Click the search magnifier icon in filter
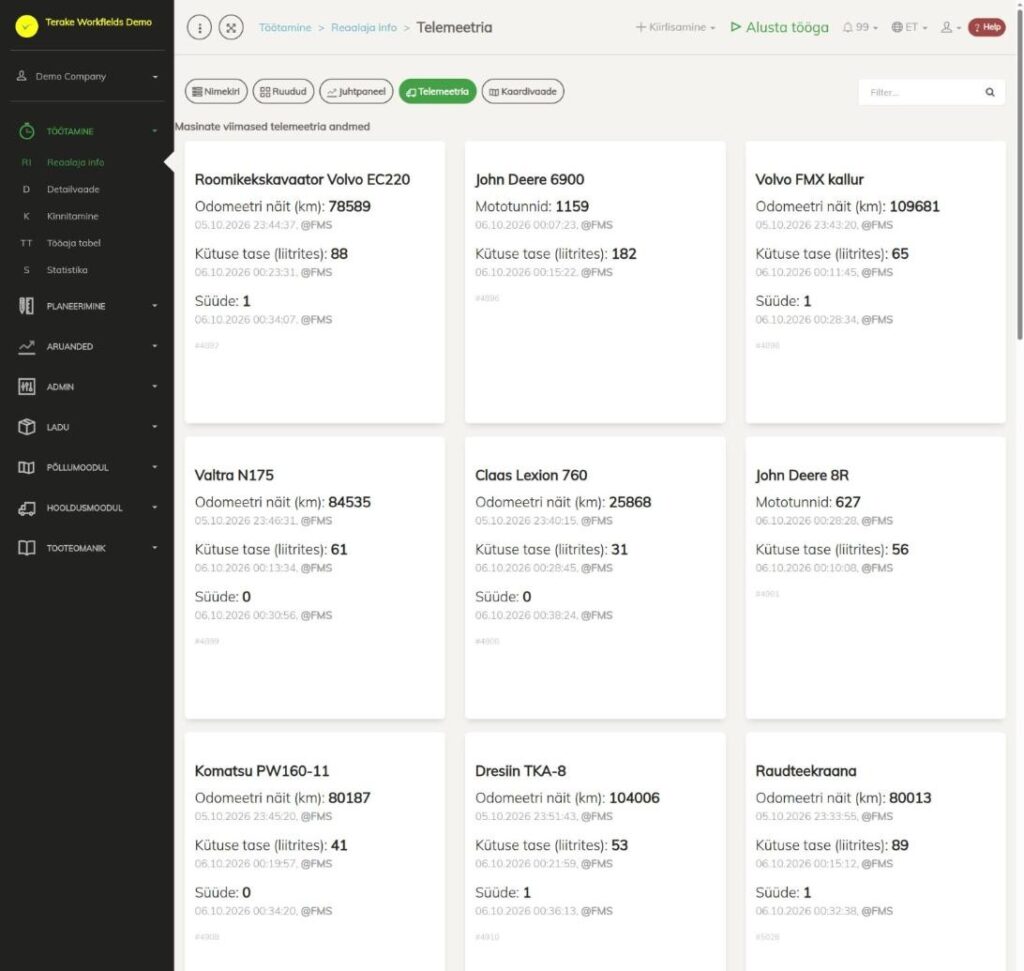This screenshot has height=971, width=1024. click(x=990, y=92)
